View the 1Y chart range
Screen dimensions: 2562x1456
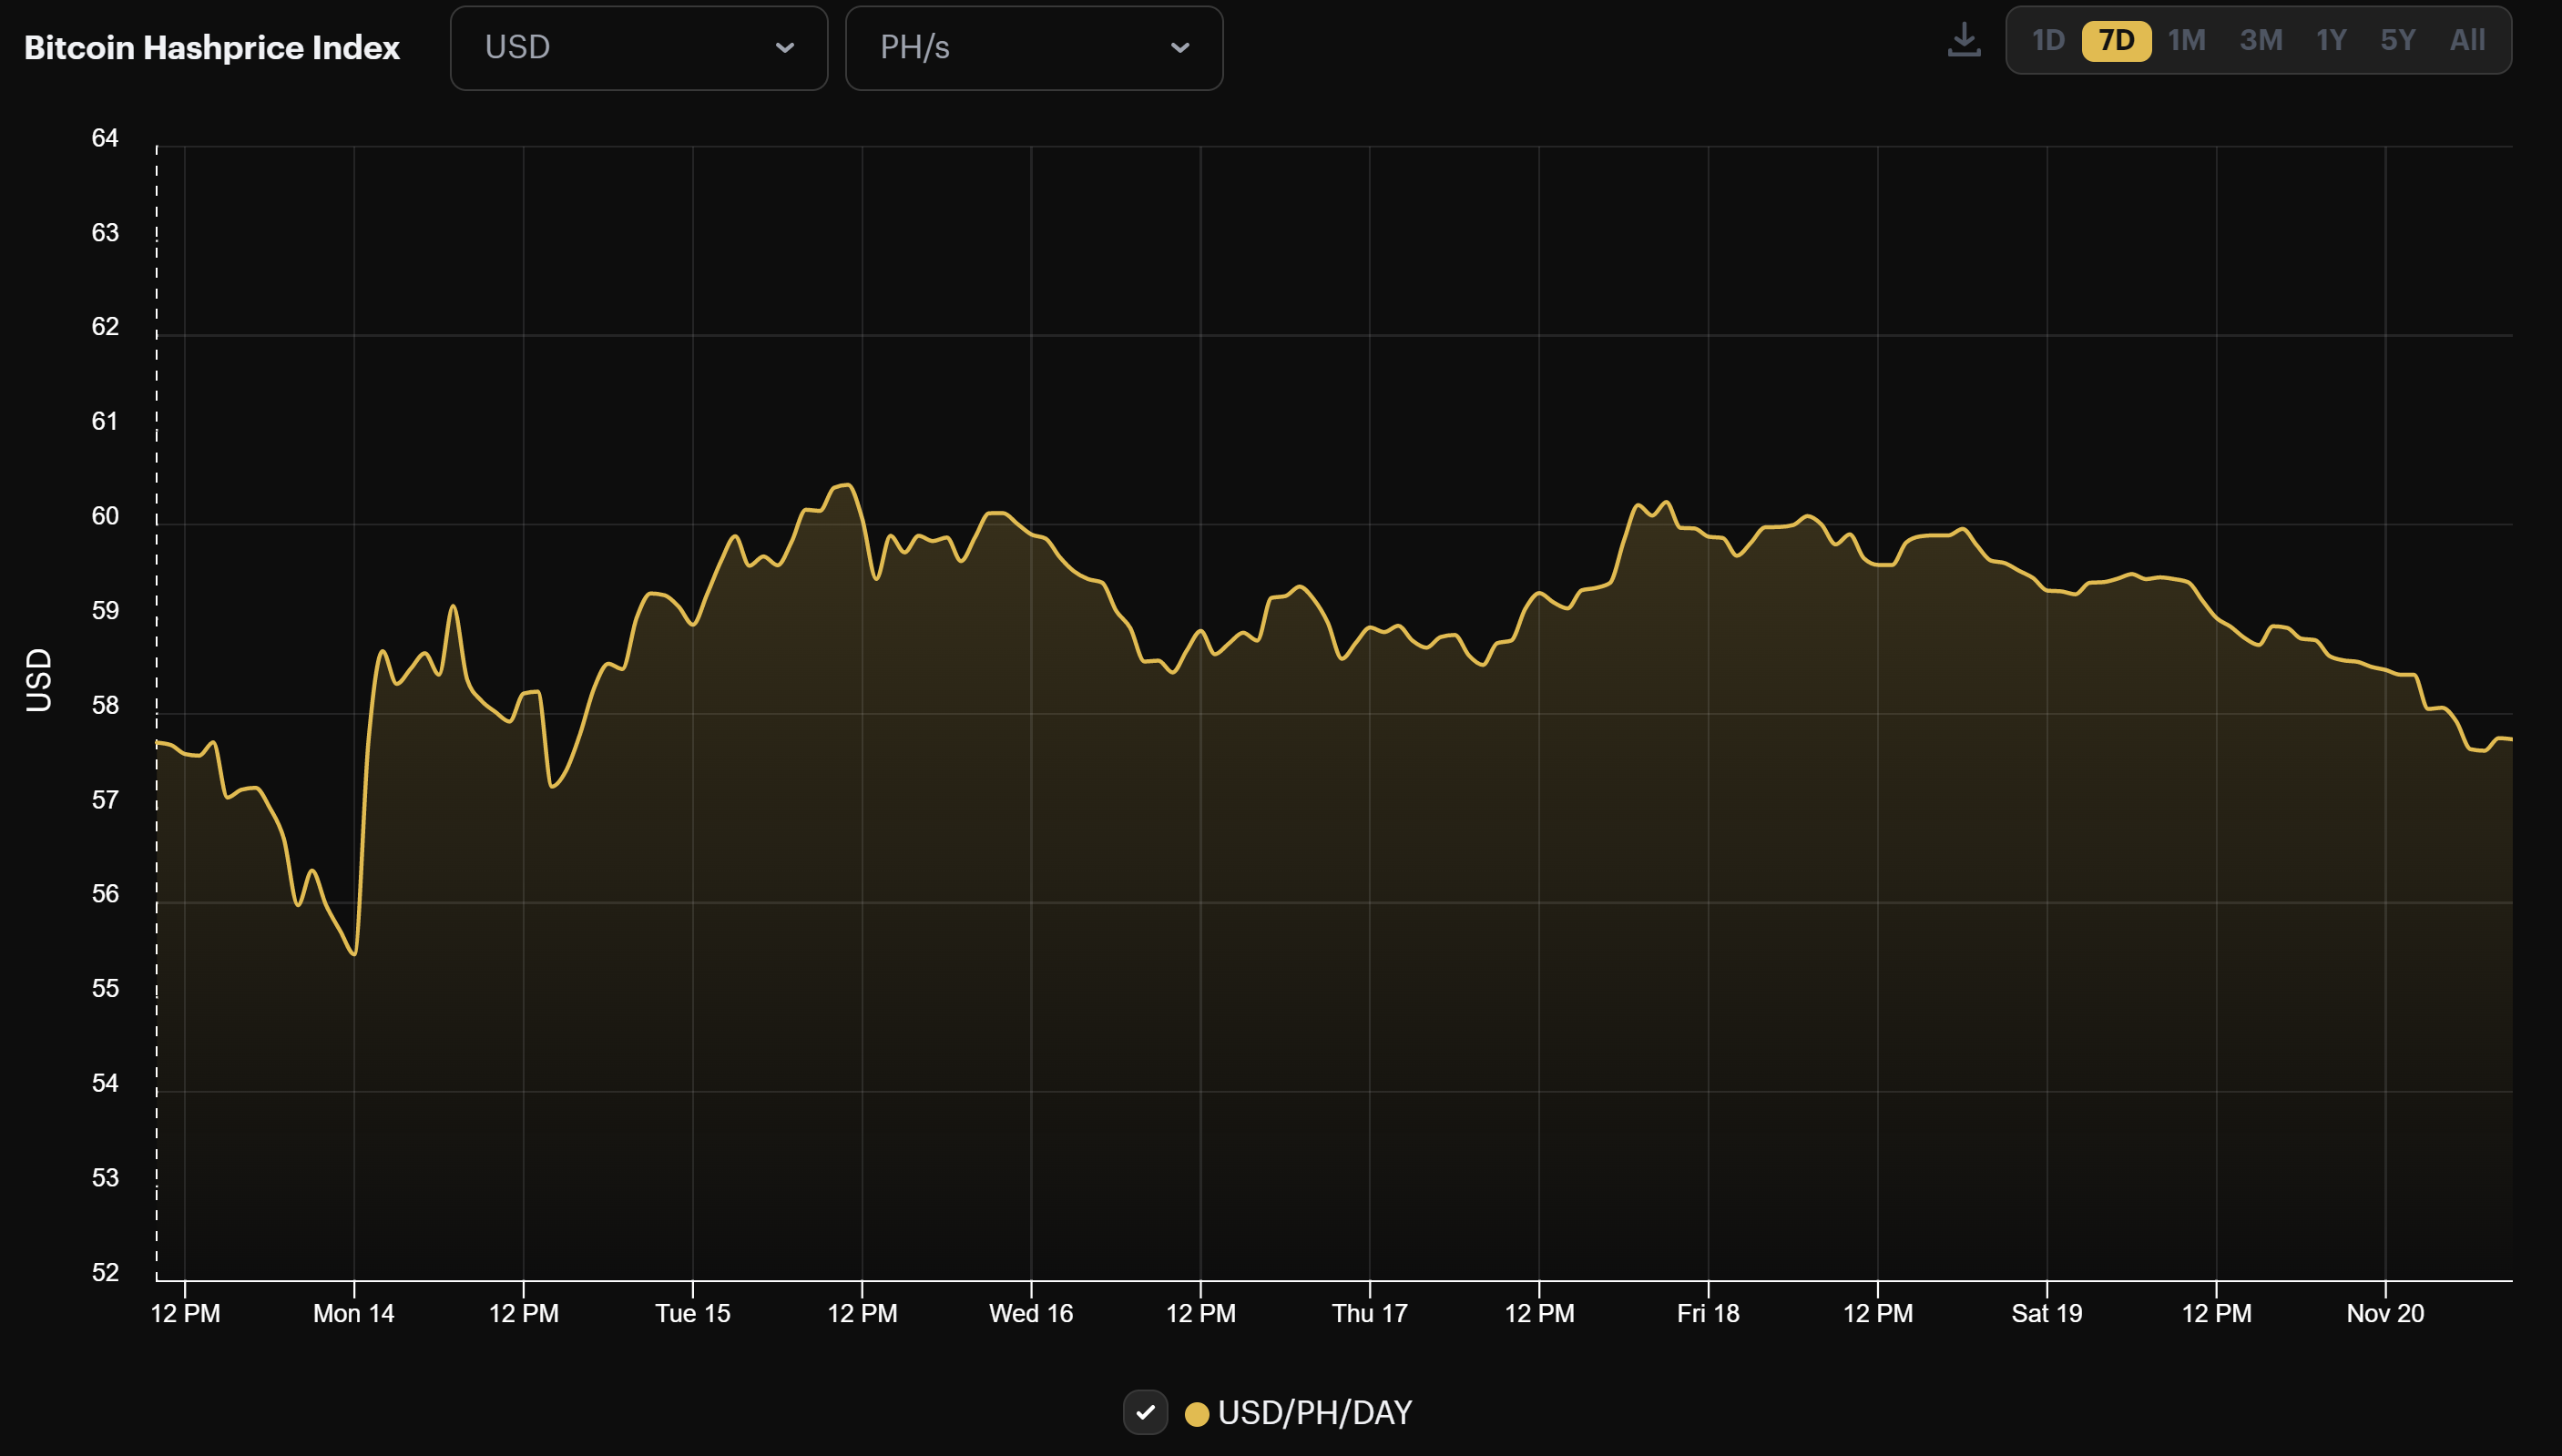[2331, 40]
